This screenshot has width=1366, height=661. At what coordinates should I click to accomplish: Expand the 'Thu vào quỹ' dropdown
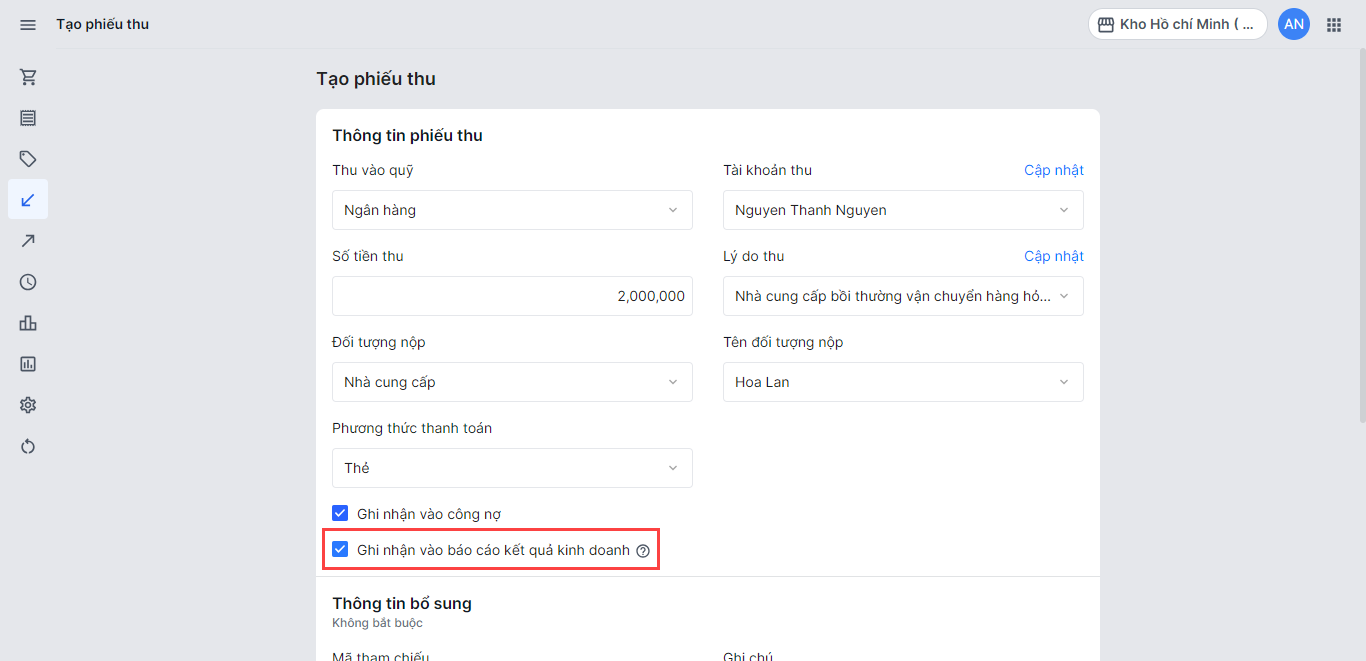pos(512,210)
